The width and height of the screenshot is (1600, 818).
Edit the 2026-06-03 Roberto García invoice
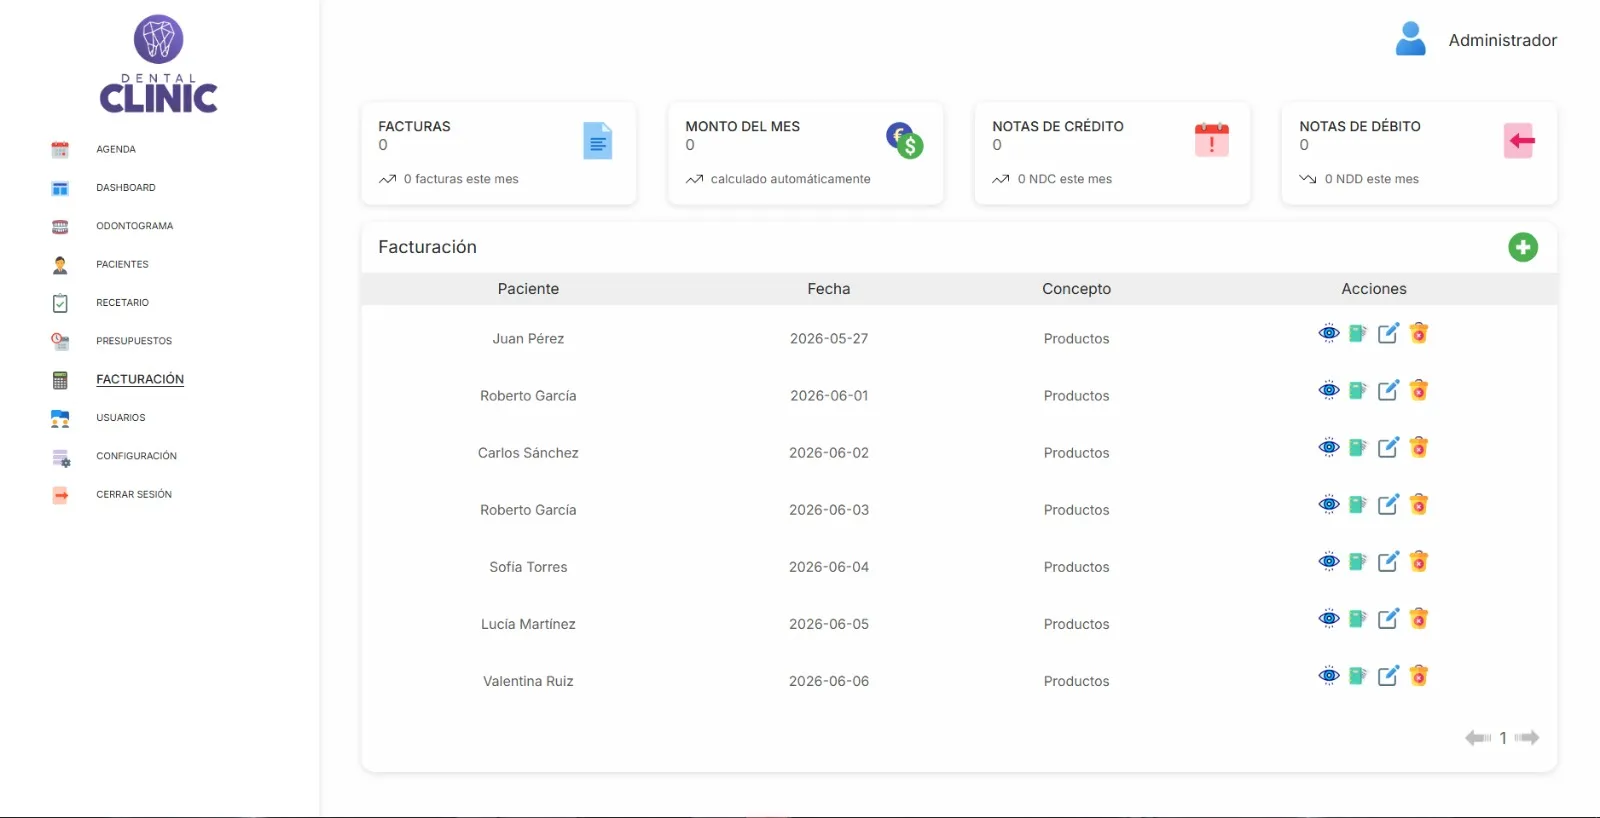coord(1388,504)
